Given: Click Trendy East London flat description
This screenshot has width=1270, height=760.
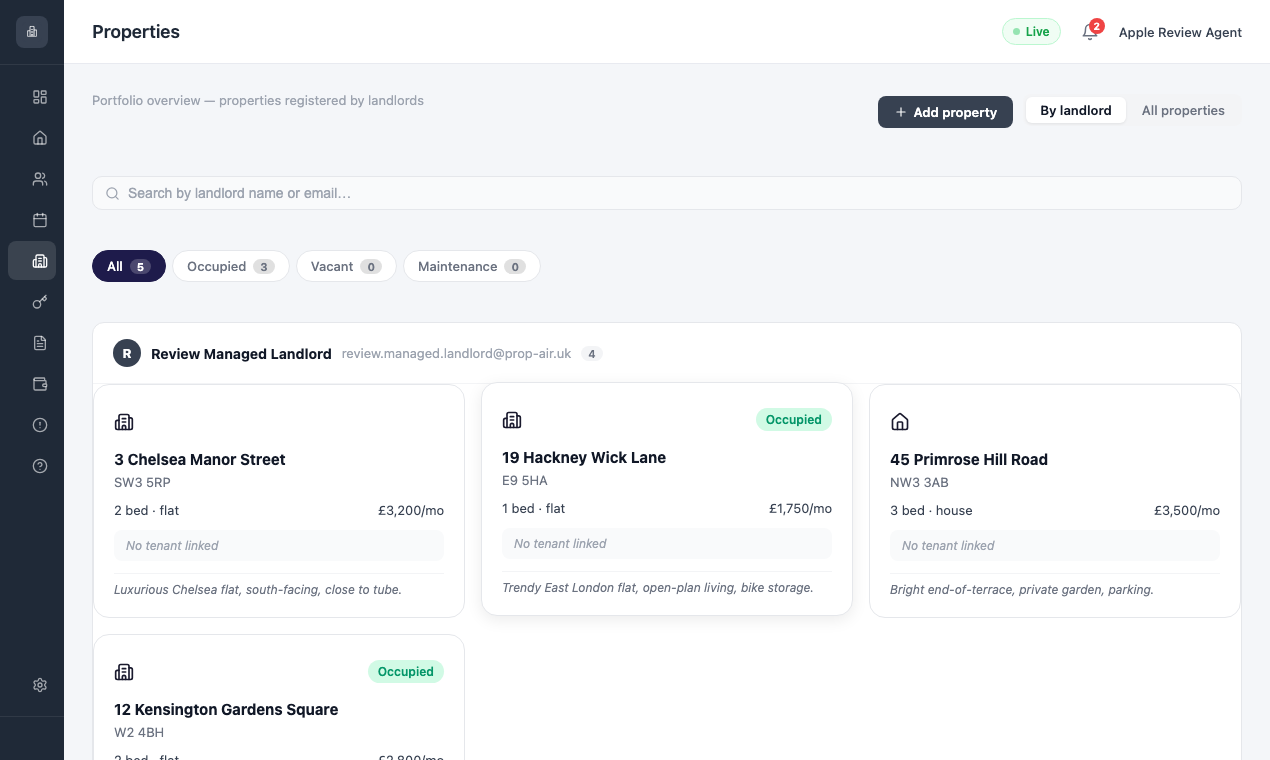Looking at the screenshot, I should click(658, 588).
